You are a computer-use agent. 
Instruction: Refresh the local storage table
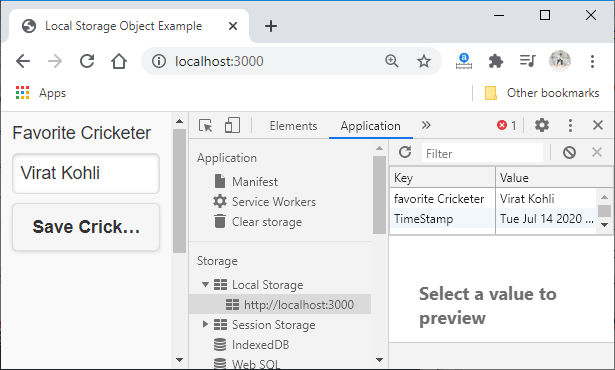[x=405, y=152]
